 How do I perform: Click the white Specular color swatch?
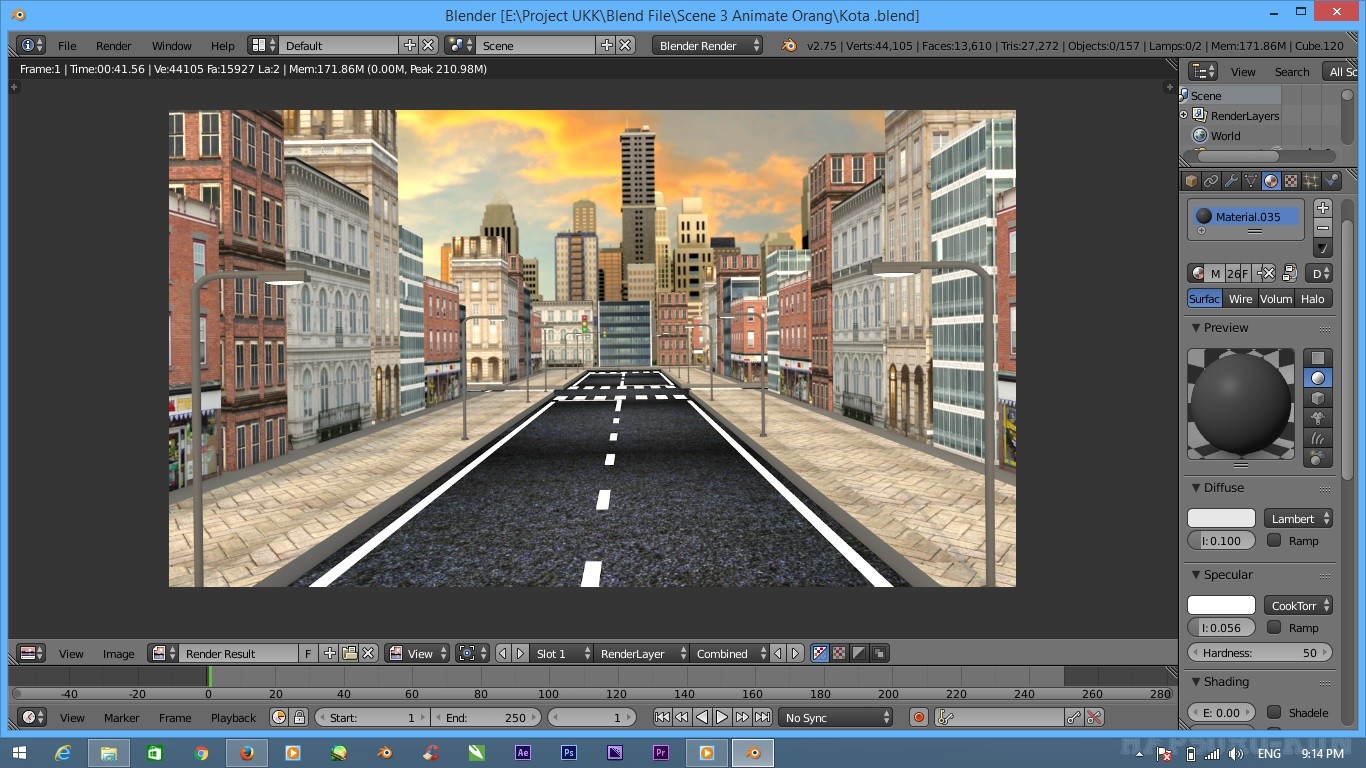[1221, 605]
